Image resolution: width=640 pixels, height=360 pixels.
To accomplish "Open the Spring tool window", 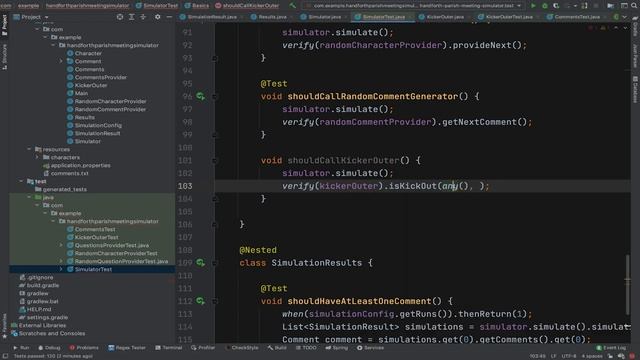I will tap(337, 348).
